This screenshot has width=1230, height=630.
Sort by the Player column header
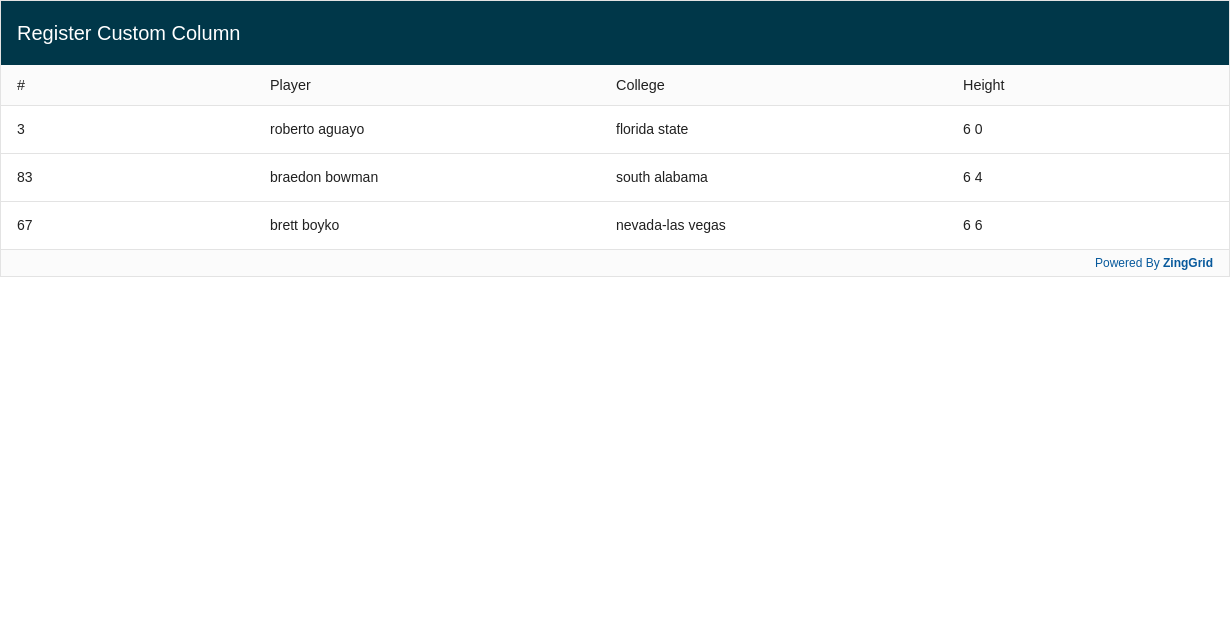pos(291,85)
